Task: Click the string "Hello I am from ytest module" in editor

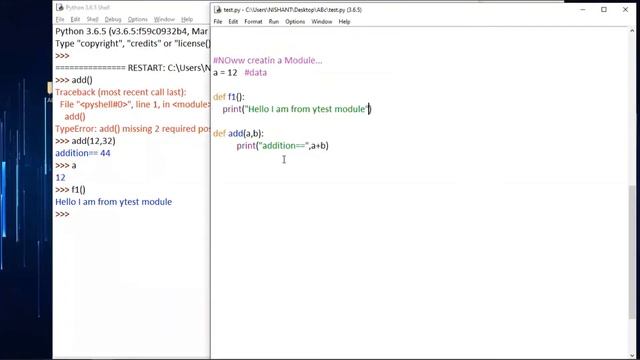Action: (307, 109)
